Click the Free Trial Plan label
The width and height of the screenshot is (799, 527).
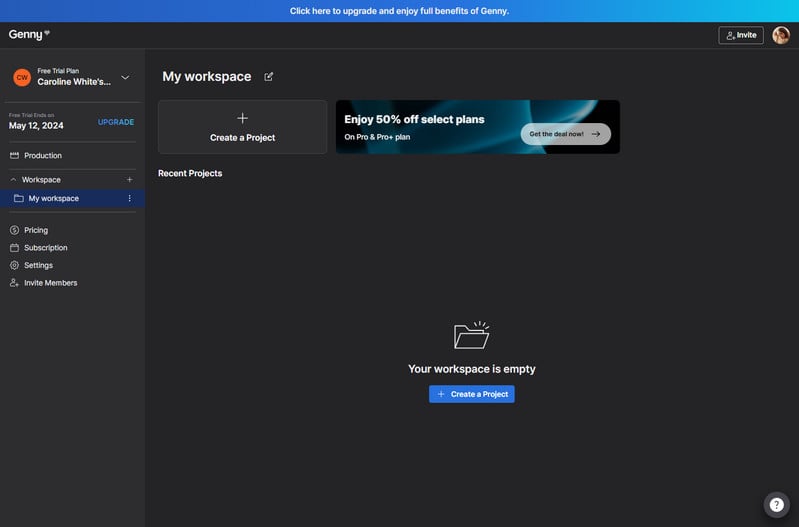pos(58,71)
